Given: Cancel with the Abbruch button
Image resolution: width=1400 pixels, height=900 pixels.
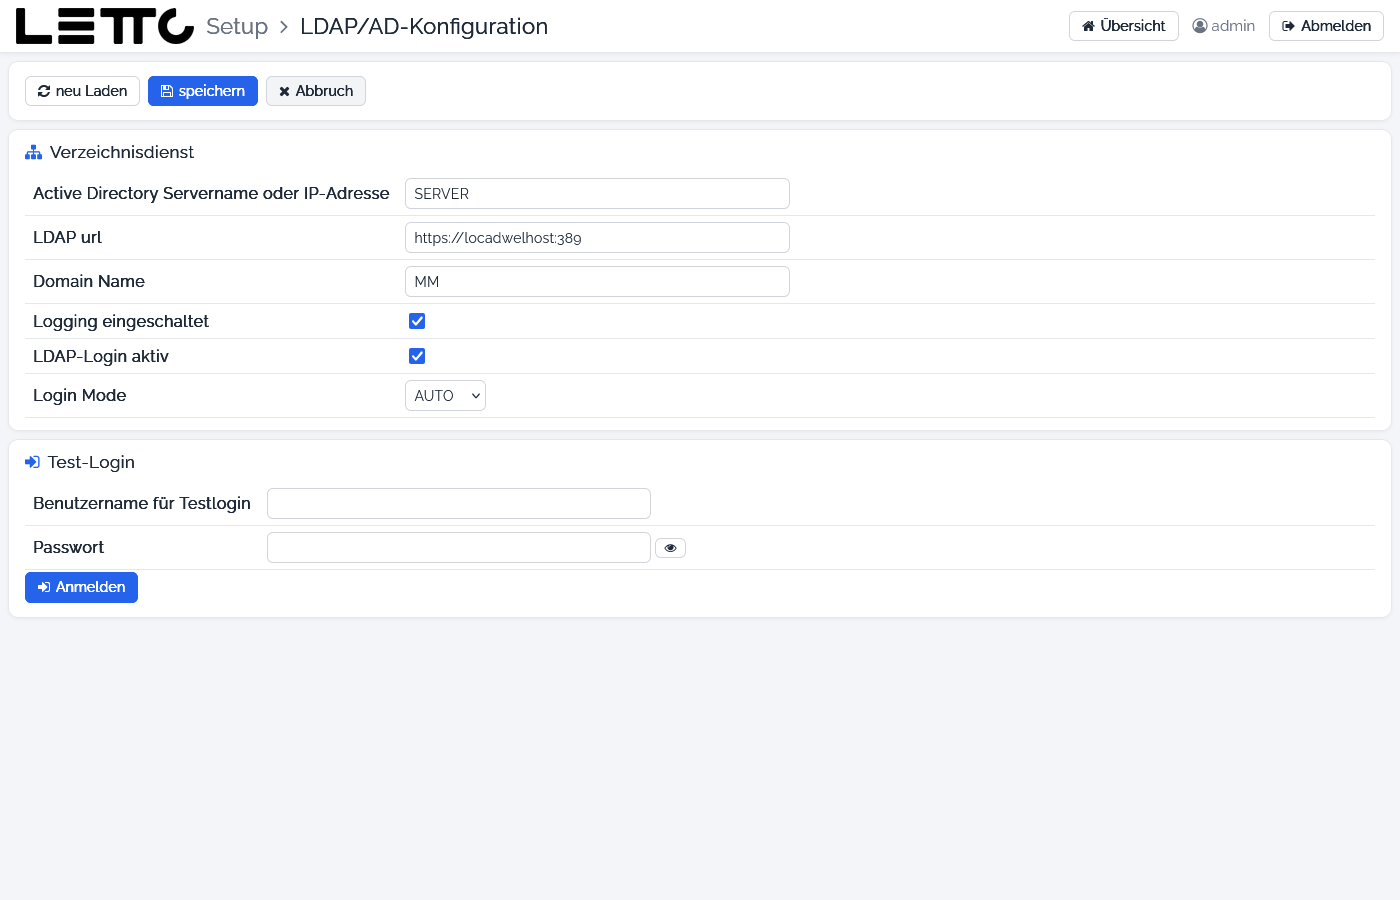Looking at the screenshot, I should click(316, 91).
